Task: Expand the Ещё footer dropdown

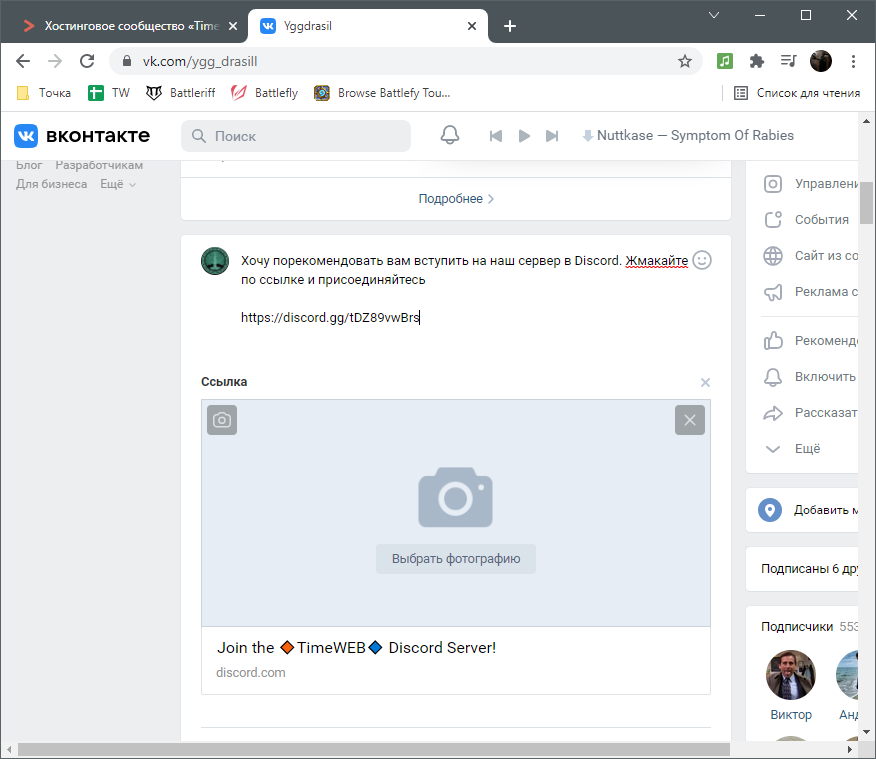Action: pyautogui.click(x=118, y=184)
